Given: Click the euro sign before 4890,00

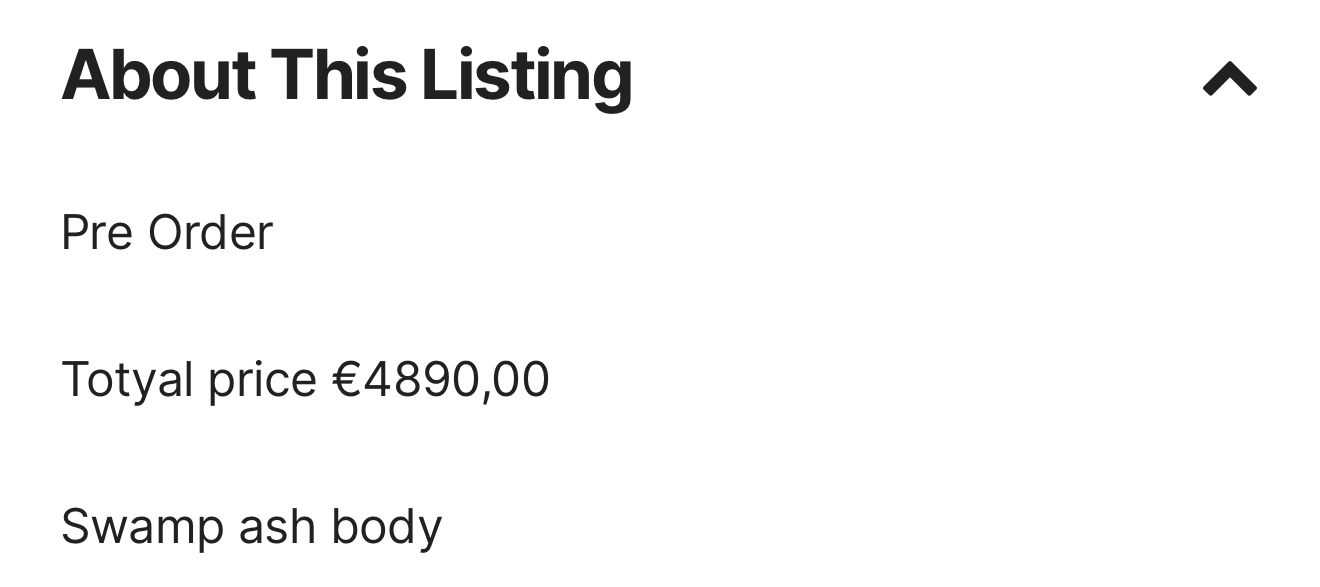Looking at the screenshot, I should [x=346, y=380].
